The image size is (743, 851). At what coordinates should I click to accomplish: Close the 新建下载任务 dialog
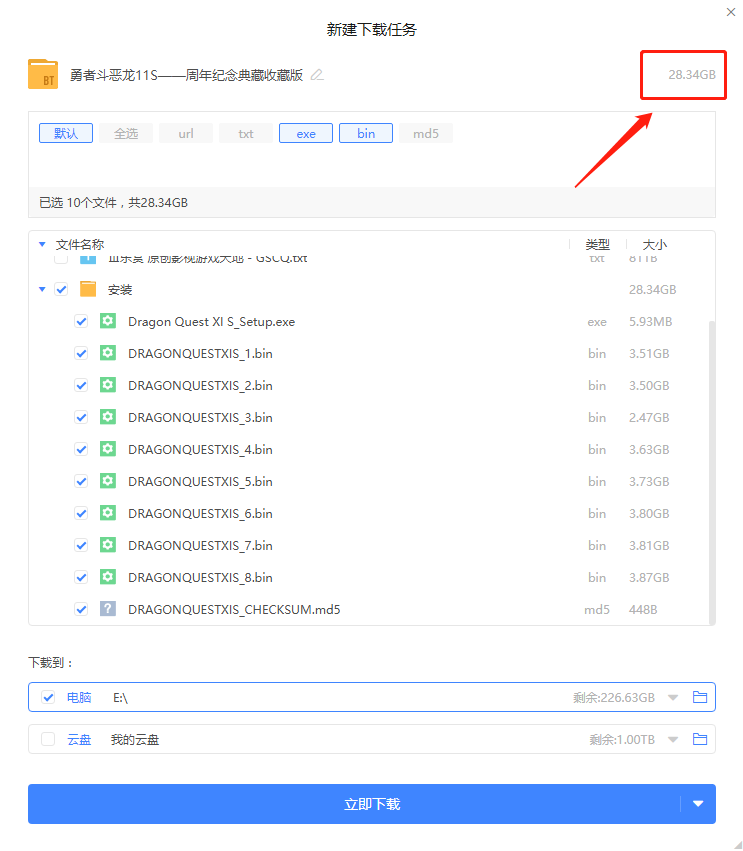[x=731, y=12]
